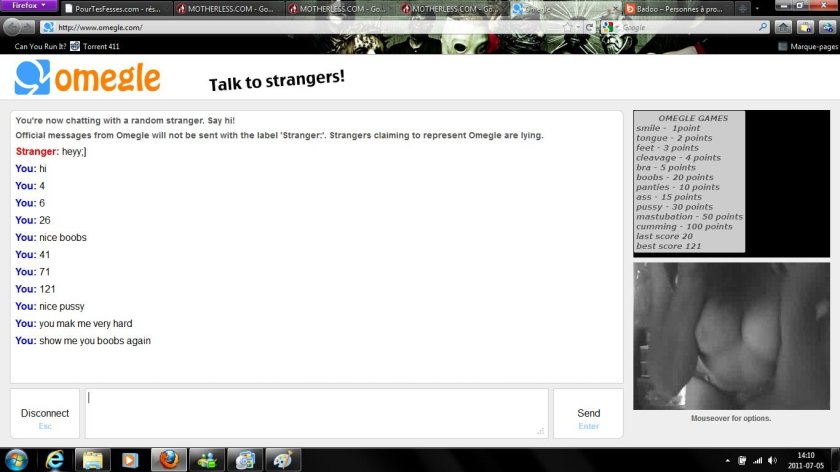Click the Home button in Firefox toolbar
Image resolution: width=840 pixels, height=472 pixels.
[783, 27]
